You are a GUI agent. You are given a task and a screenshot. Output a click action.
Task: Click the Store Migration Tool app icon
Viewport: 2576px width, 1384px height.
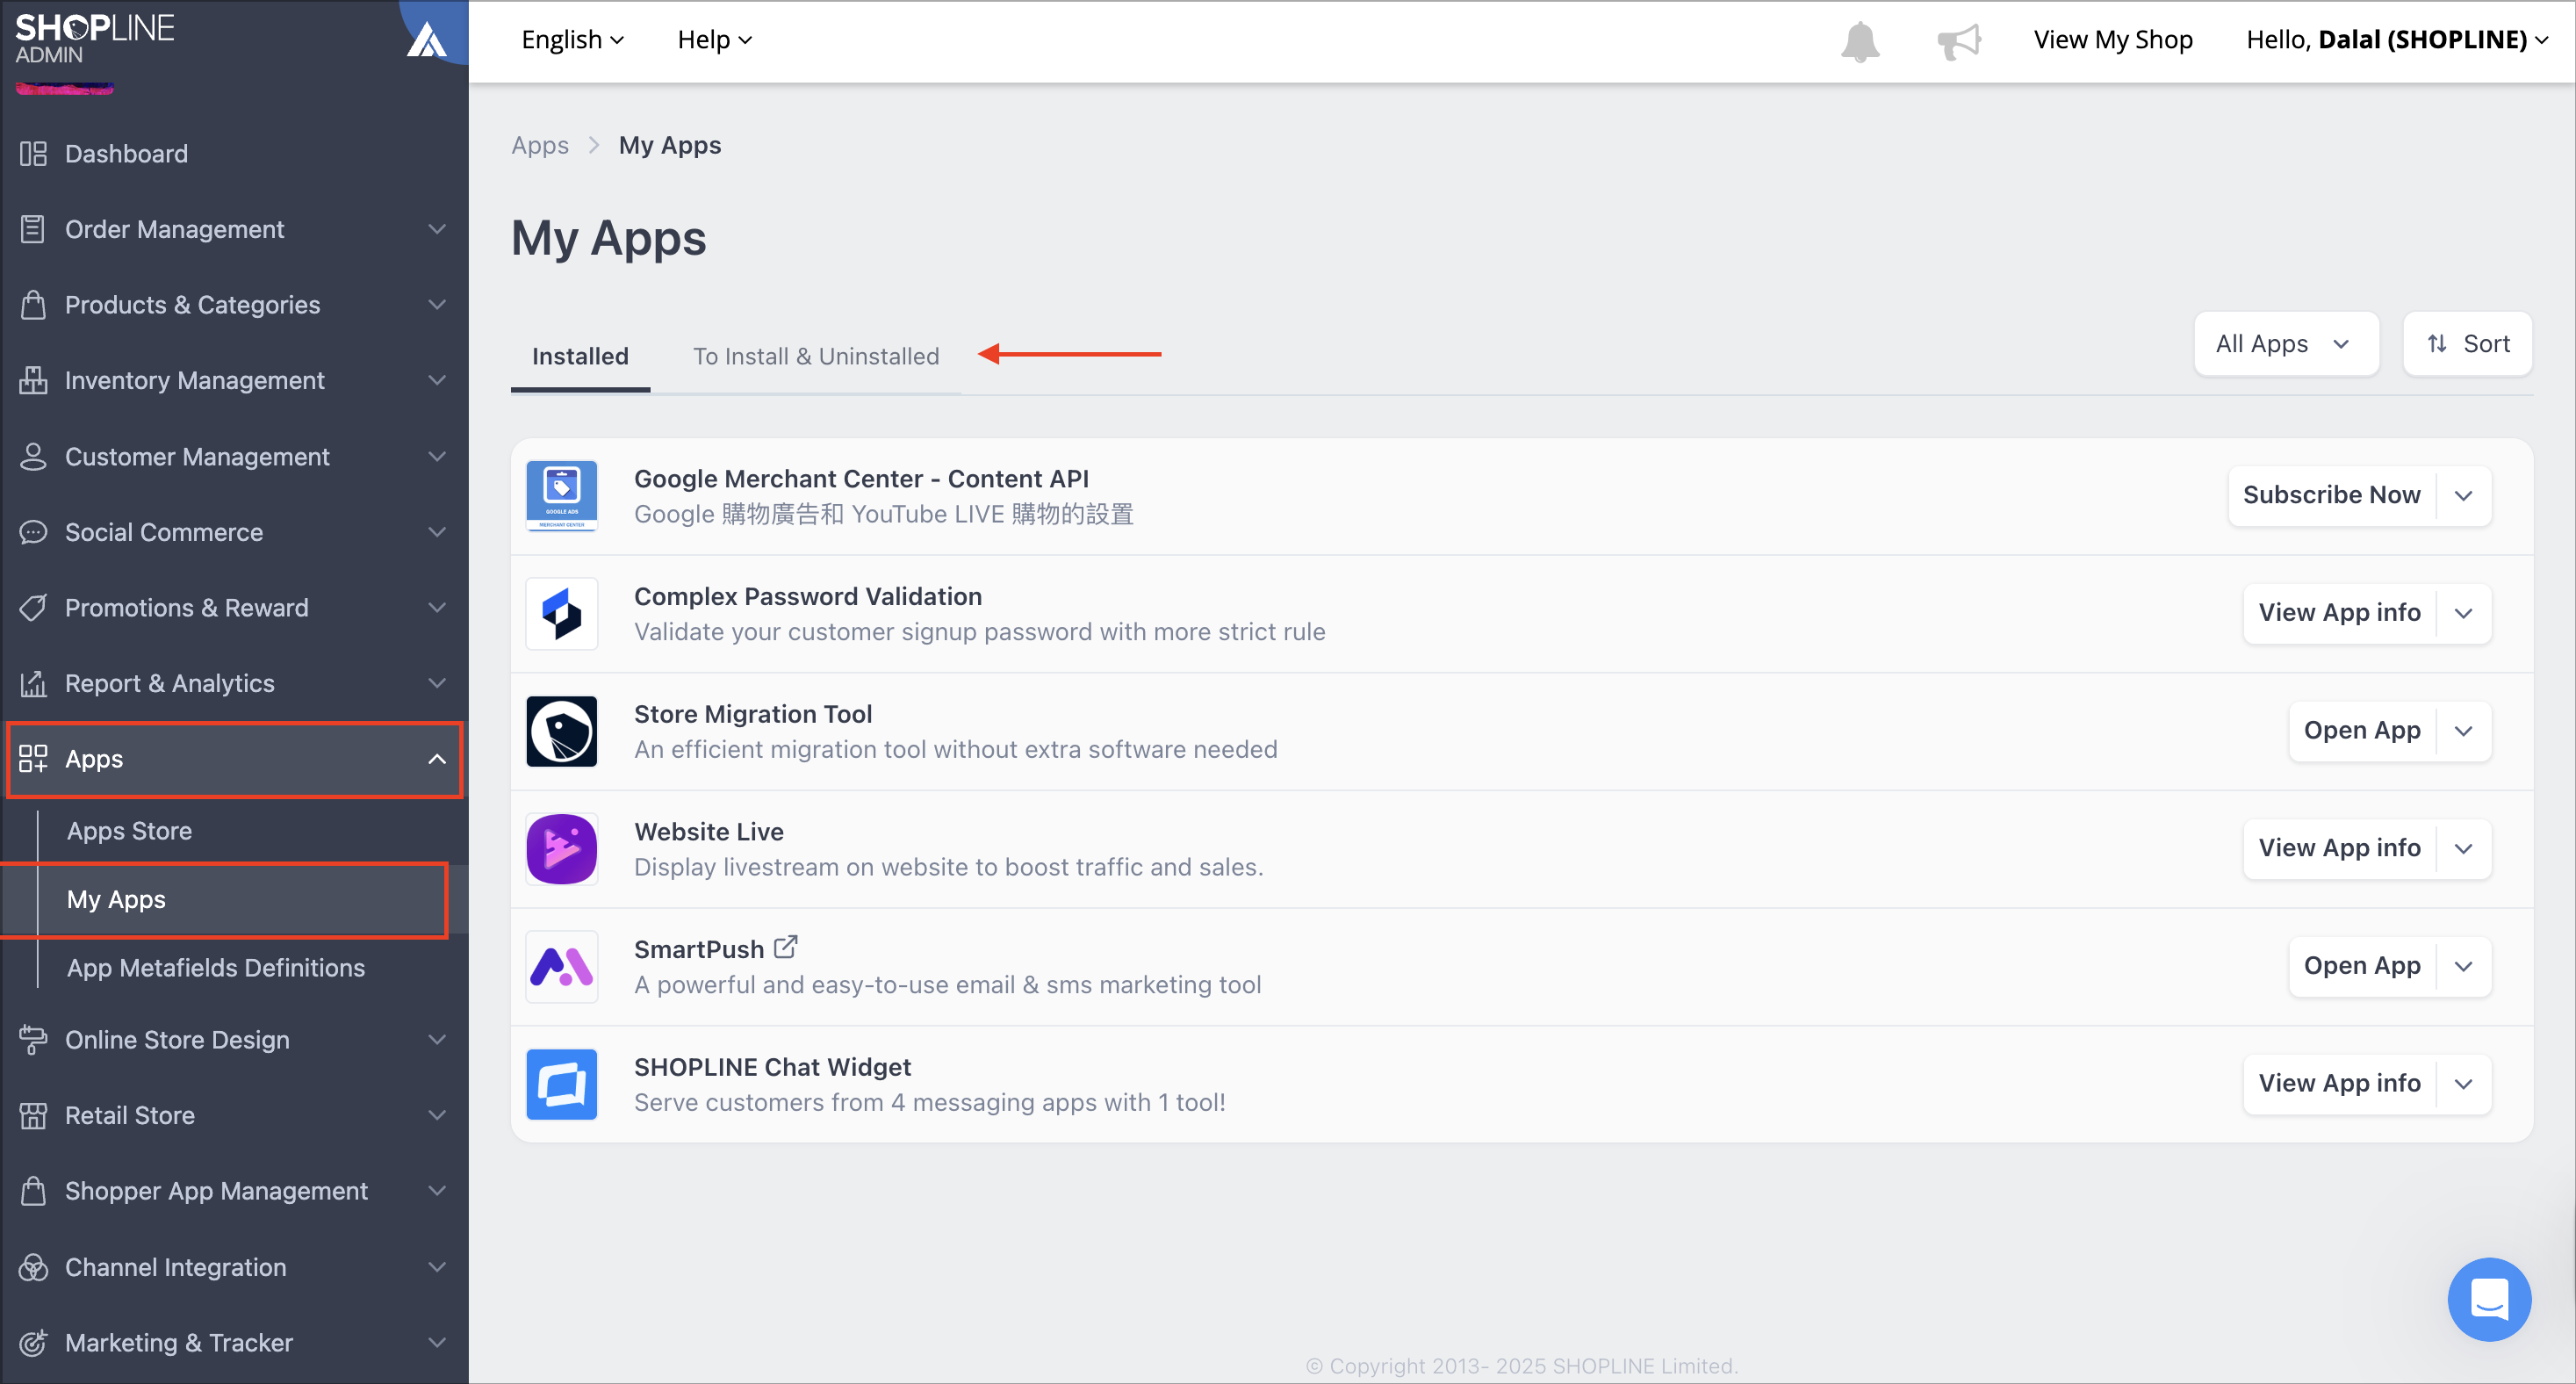562,731
